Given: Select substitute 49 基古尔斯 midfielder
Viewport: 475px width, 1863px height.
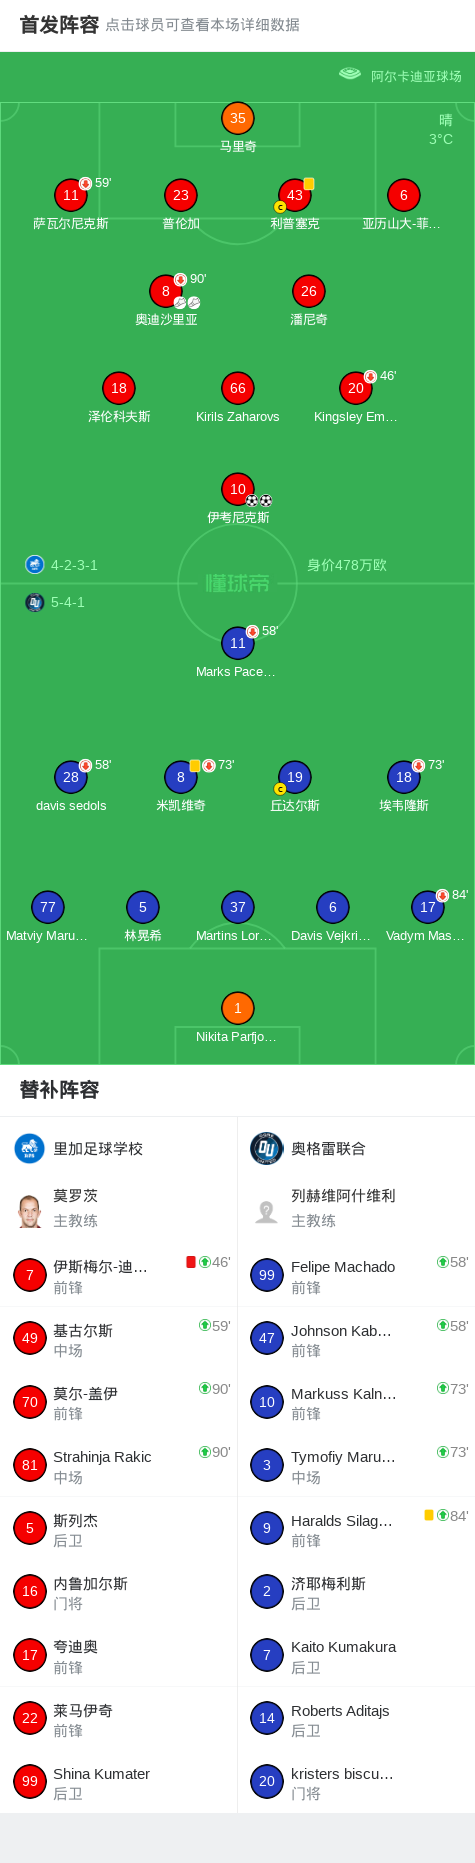Looking at the screenshot, I should [118, 1339].
